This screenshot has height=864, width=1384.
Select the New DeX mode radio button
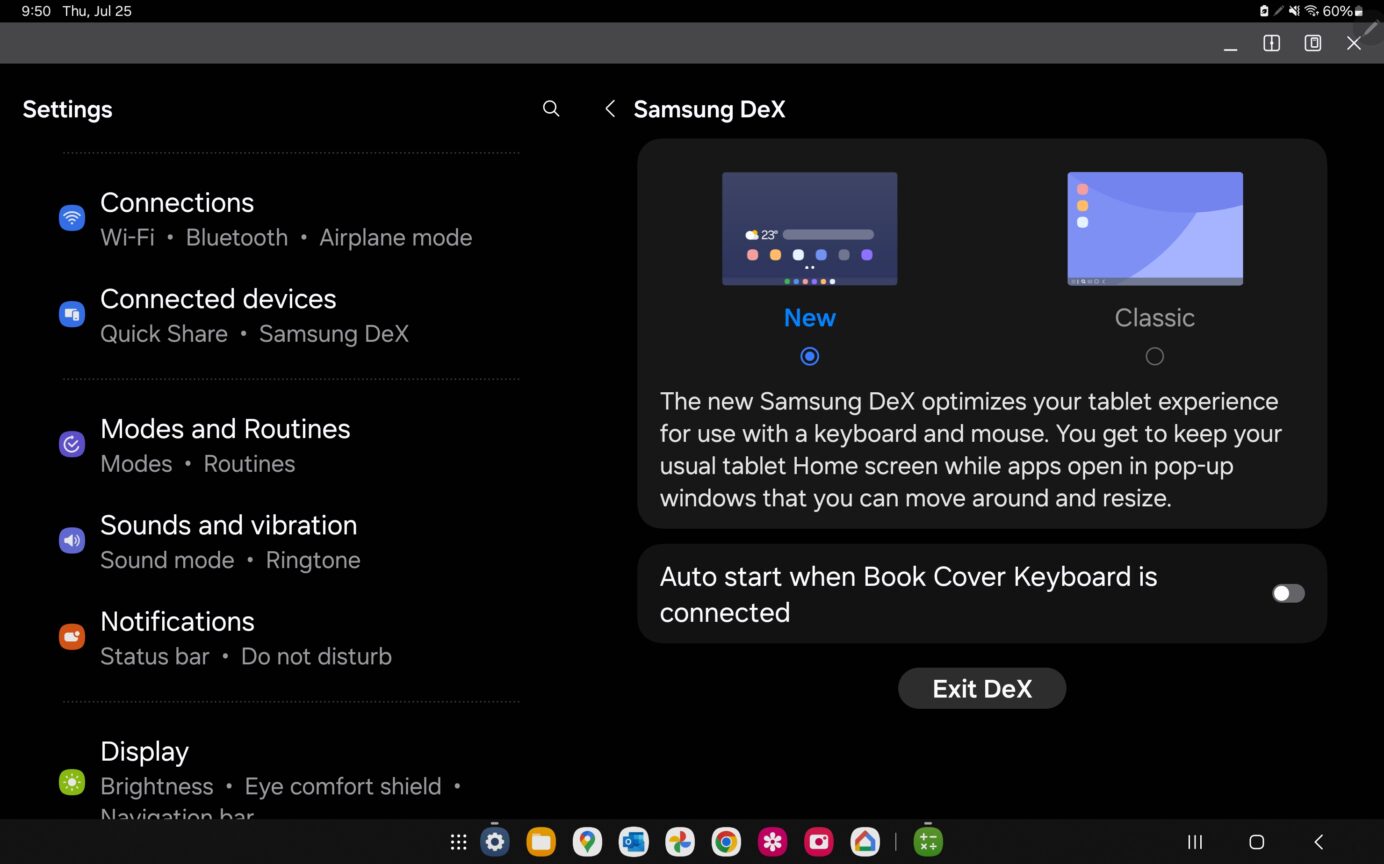tap(809, 356)
